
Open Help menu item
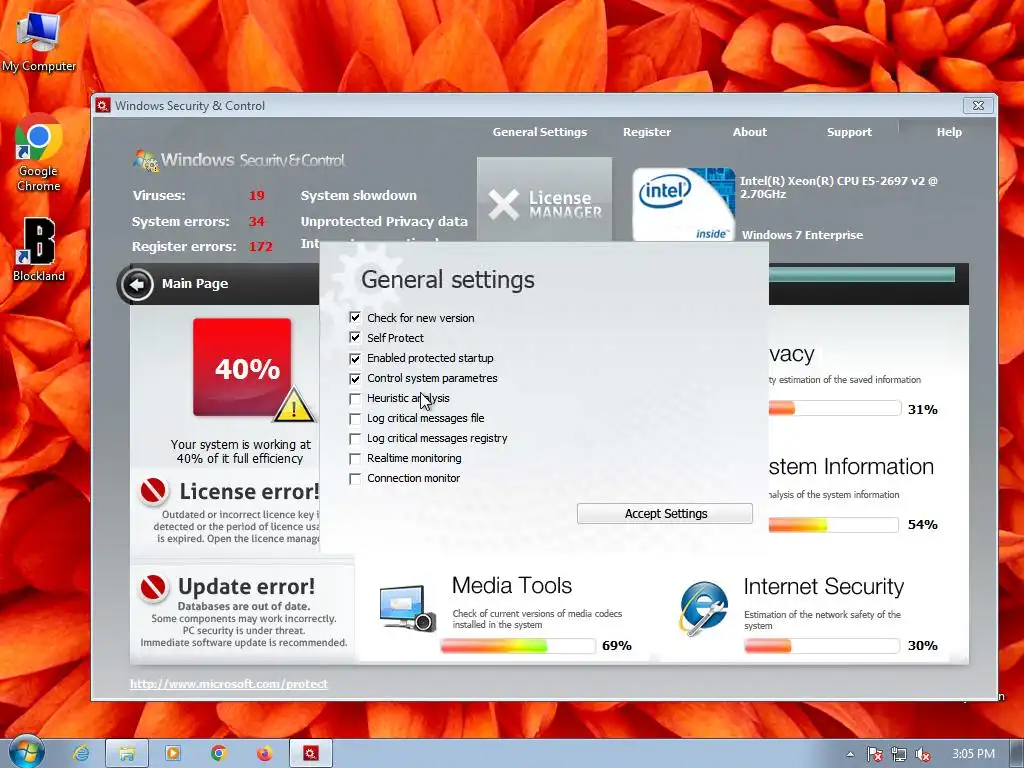pos(949,132)
